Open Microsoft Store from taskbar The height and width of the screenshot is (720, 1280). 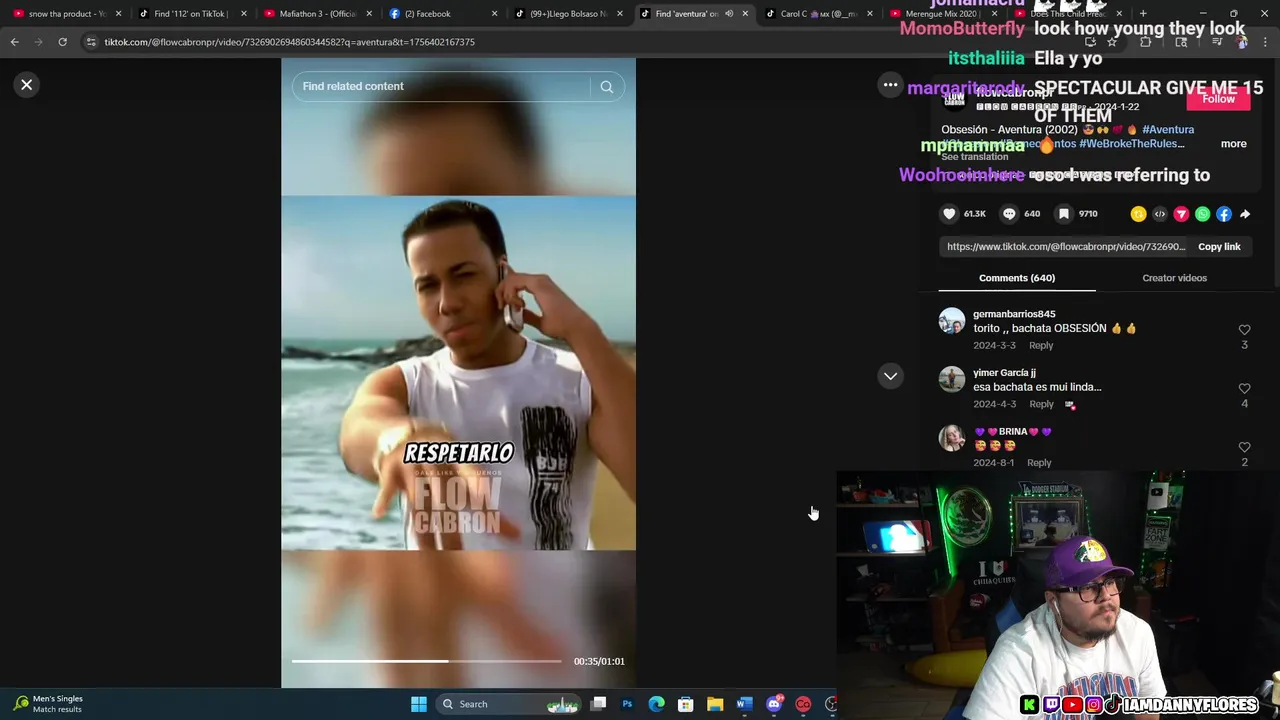click(x=686, y=704)
